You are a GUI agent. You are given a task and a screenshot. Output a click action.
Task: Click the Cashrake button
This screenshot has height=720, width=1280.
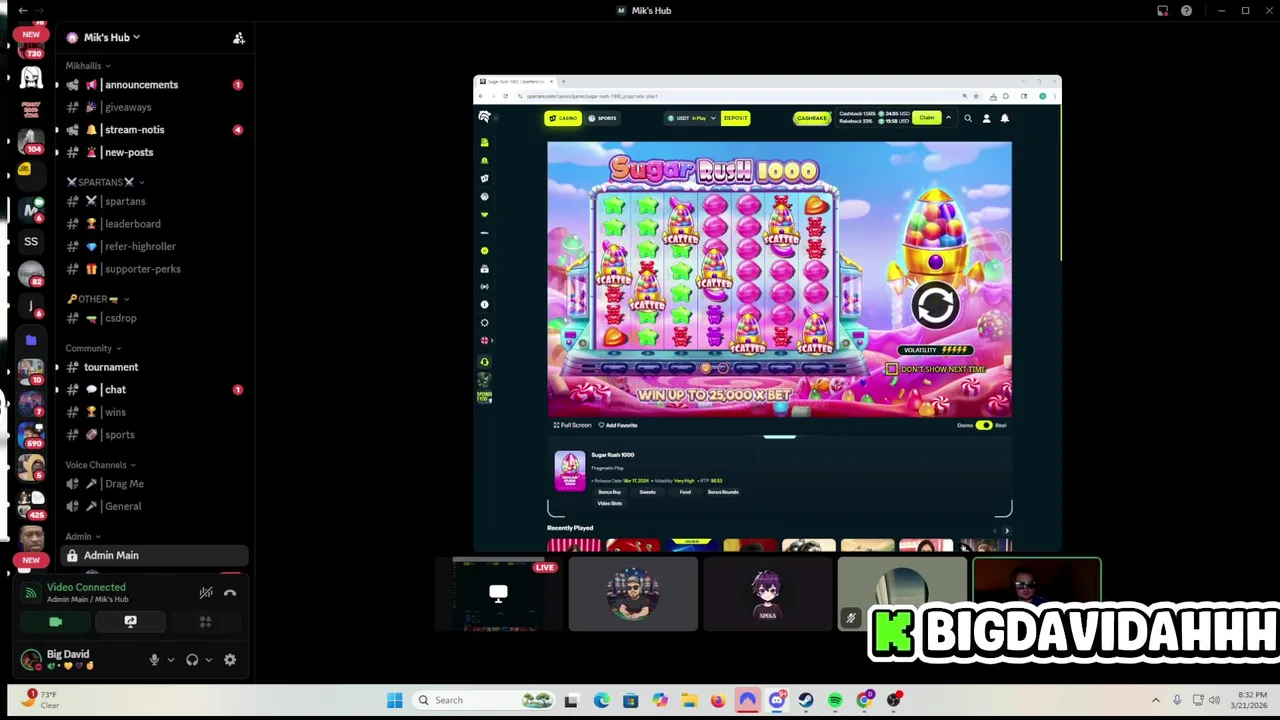coord(811,118)
